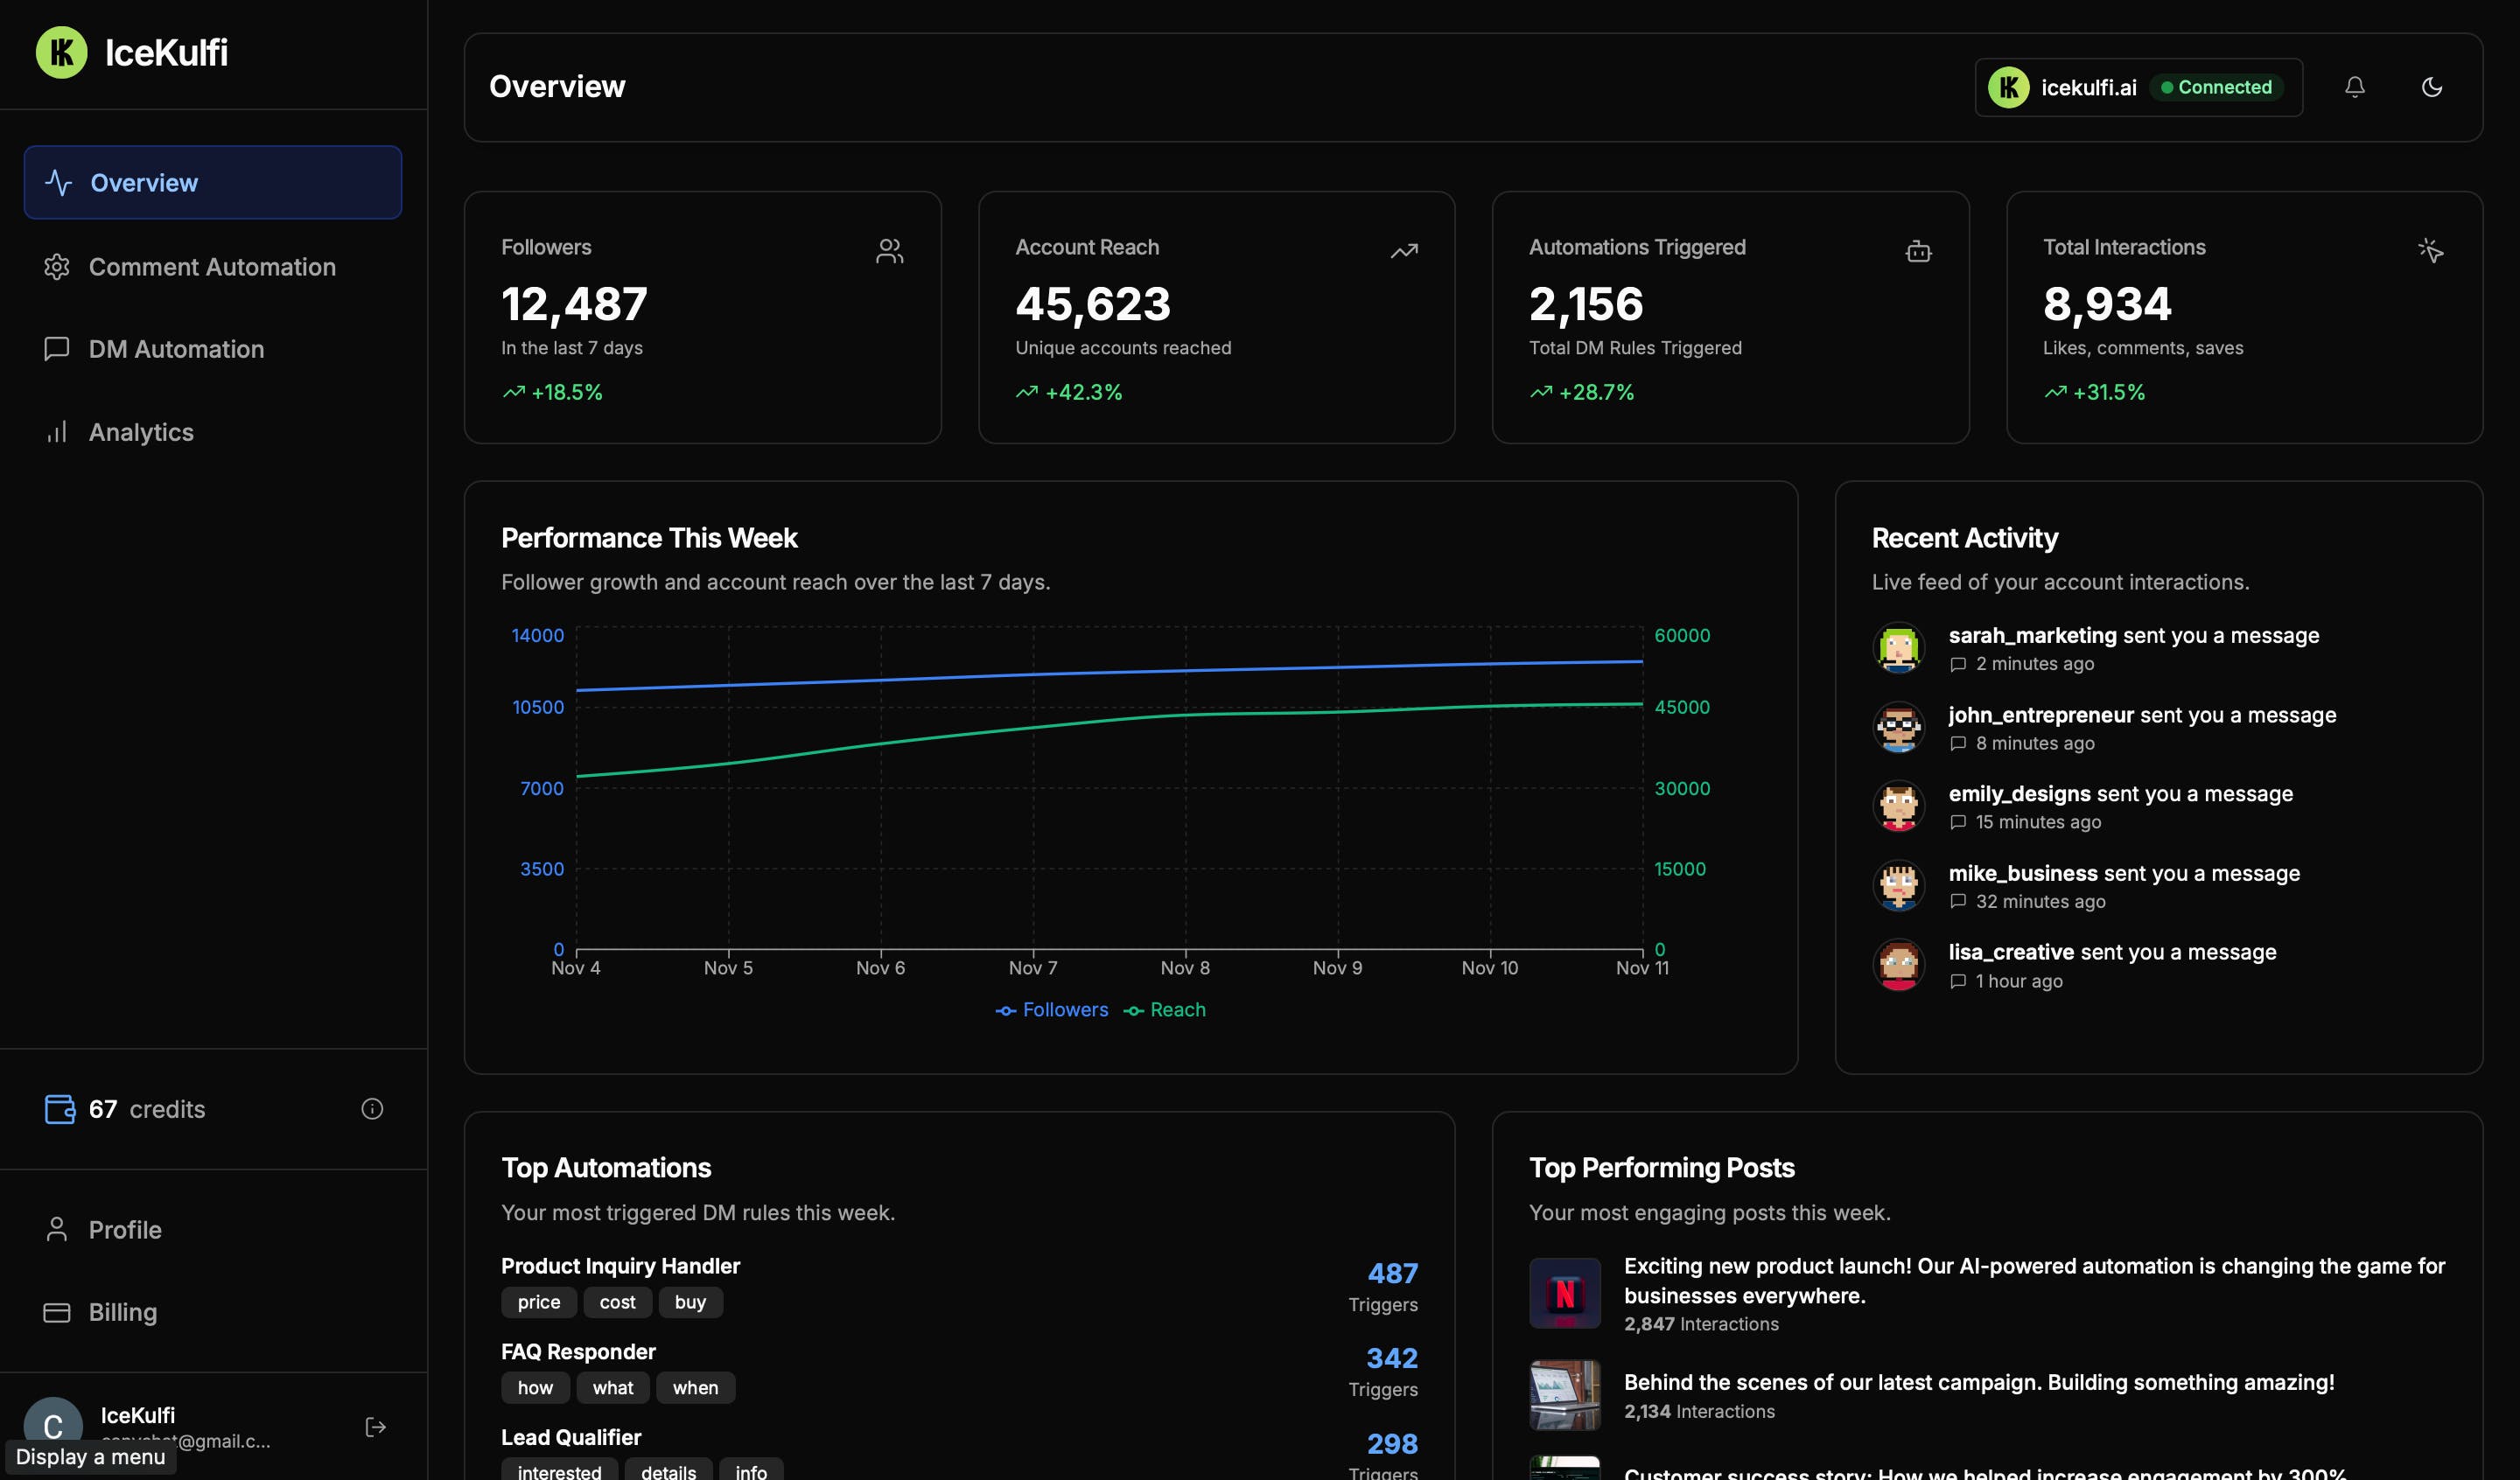Click the Automations Triggered bot icon
2520x1480 pixels.
pyautogui.click(x=1917, y=251)
